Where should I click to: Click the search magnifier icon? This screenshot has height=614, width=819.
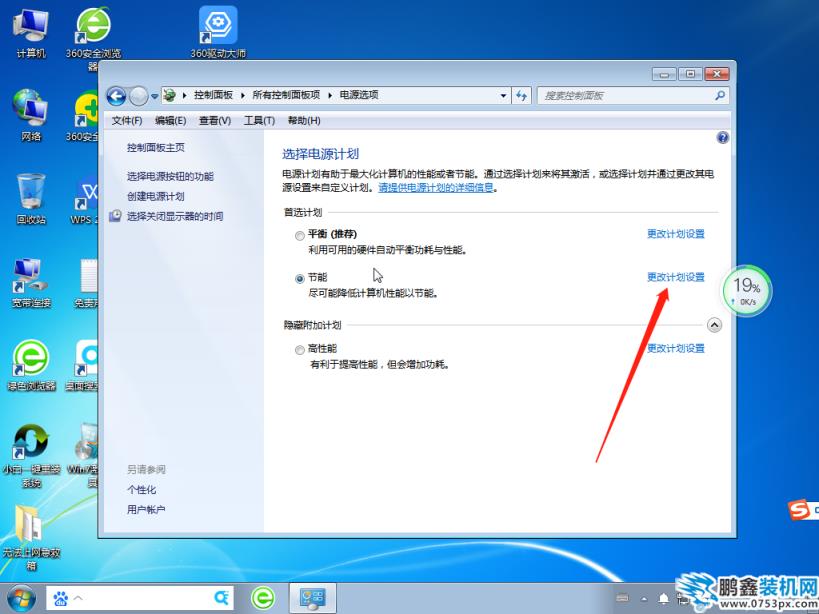(x=720, y=96)
